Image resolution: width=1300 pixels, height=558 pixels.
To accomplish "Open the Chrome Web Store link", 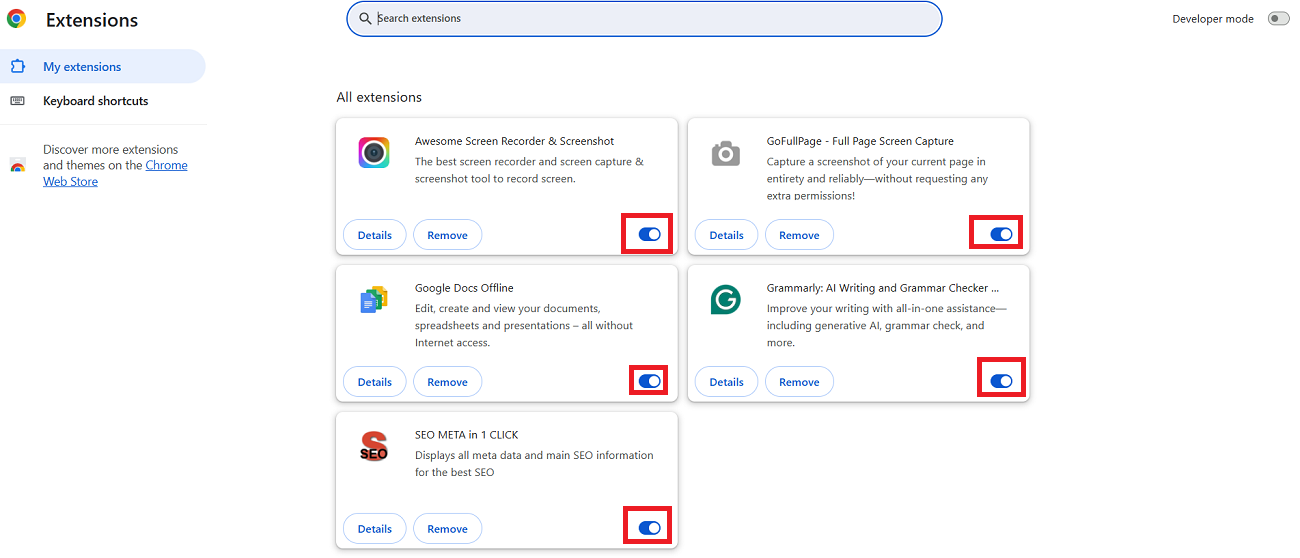I will [x=115, y=174].
